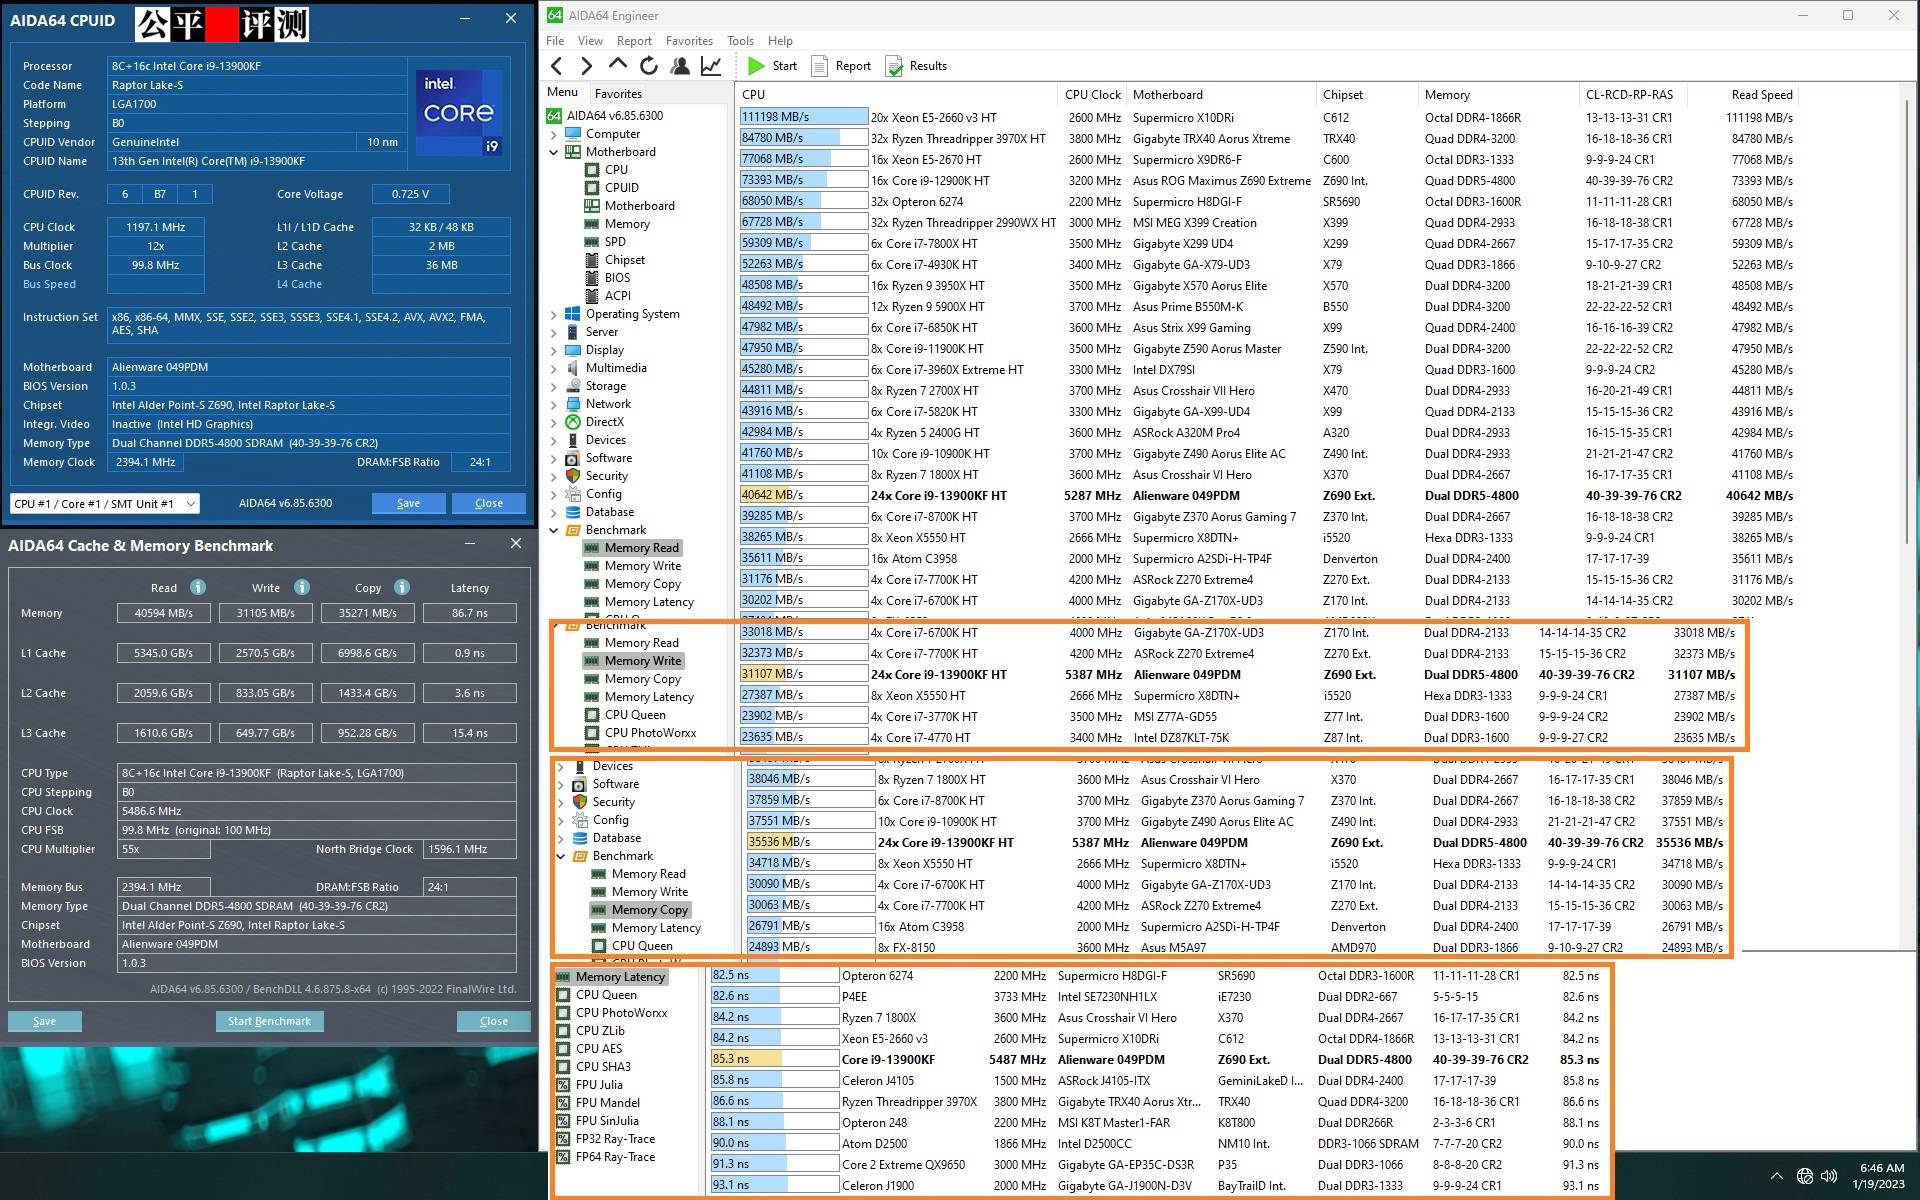The image size is (1920, 1200).
Task: Open the user-profile toolbar icon
Action: pyautogui.click(x=680, y=66)
